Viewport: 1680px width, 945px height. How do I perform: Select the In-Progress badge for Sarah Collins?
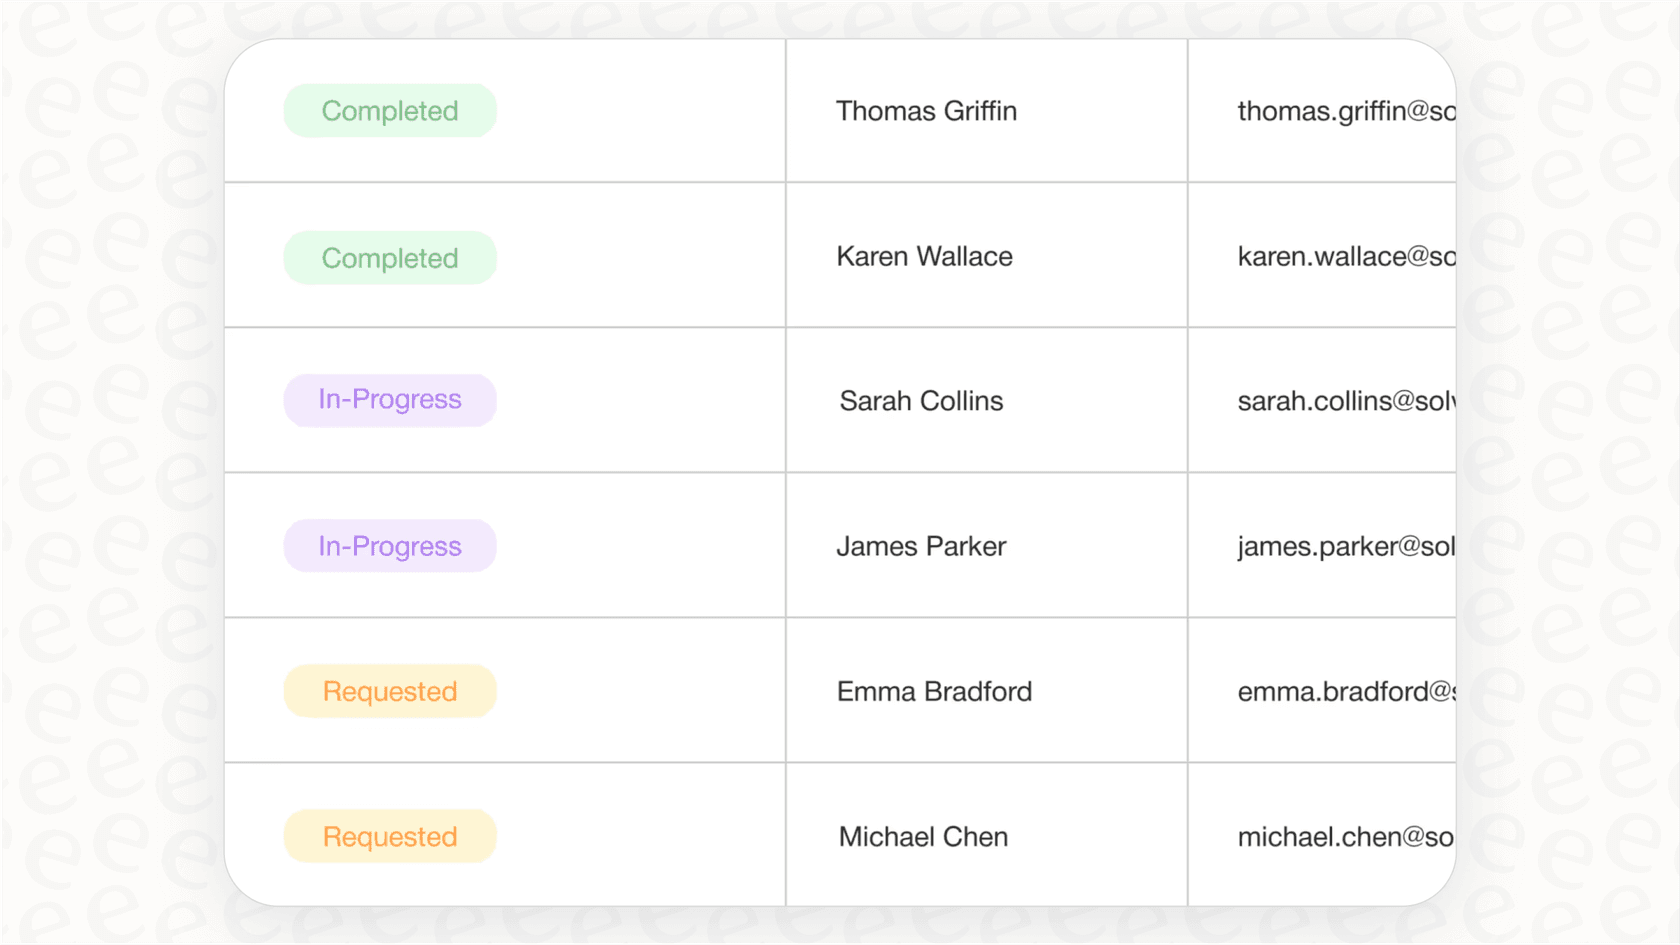coord(389,399)
